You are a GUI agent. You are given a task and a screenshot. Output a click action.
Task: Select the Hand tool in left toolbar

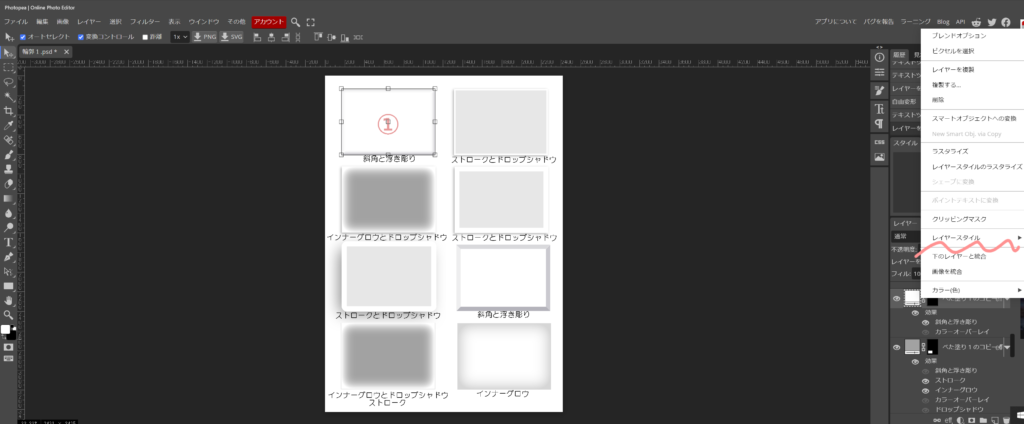(x=9, y=299)
